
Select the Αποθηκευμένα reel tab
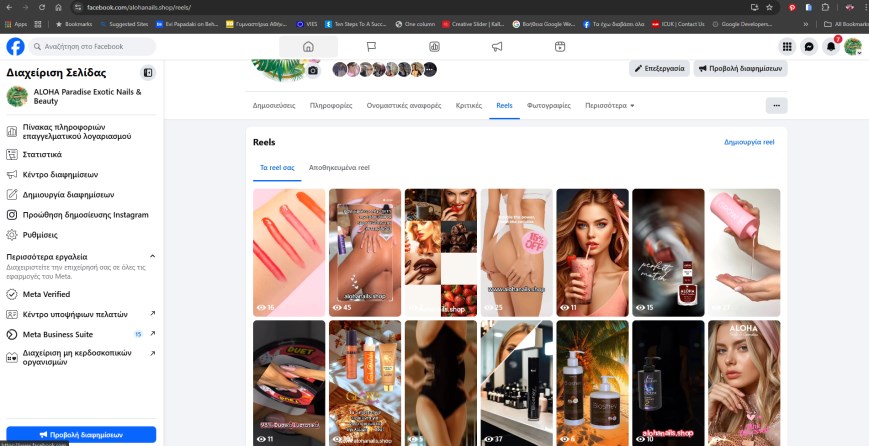pyautogui.click(x=339, y=168)
